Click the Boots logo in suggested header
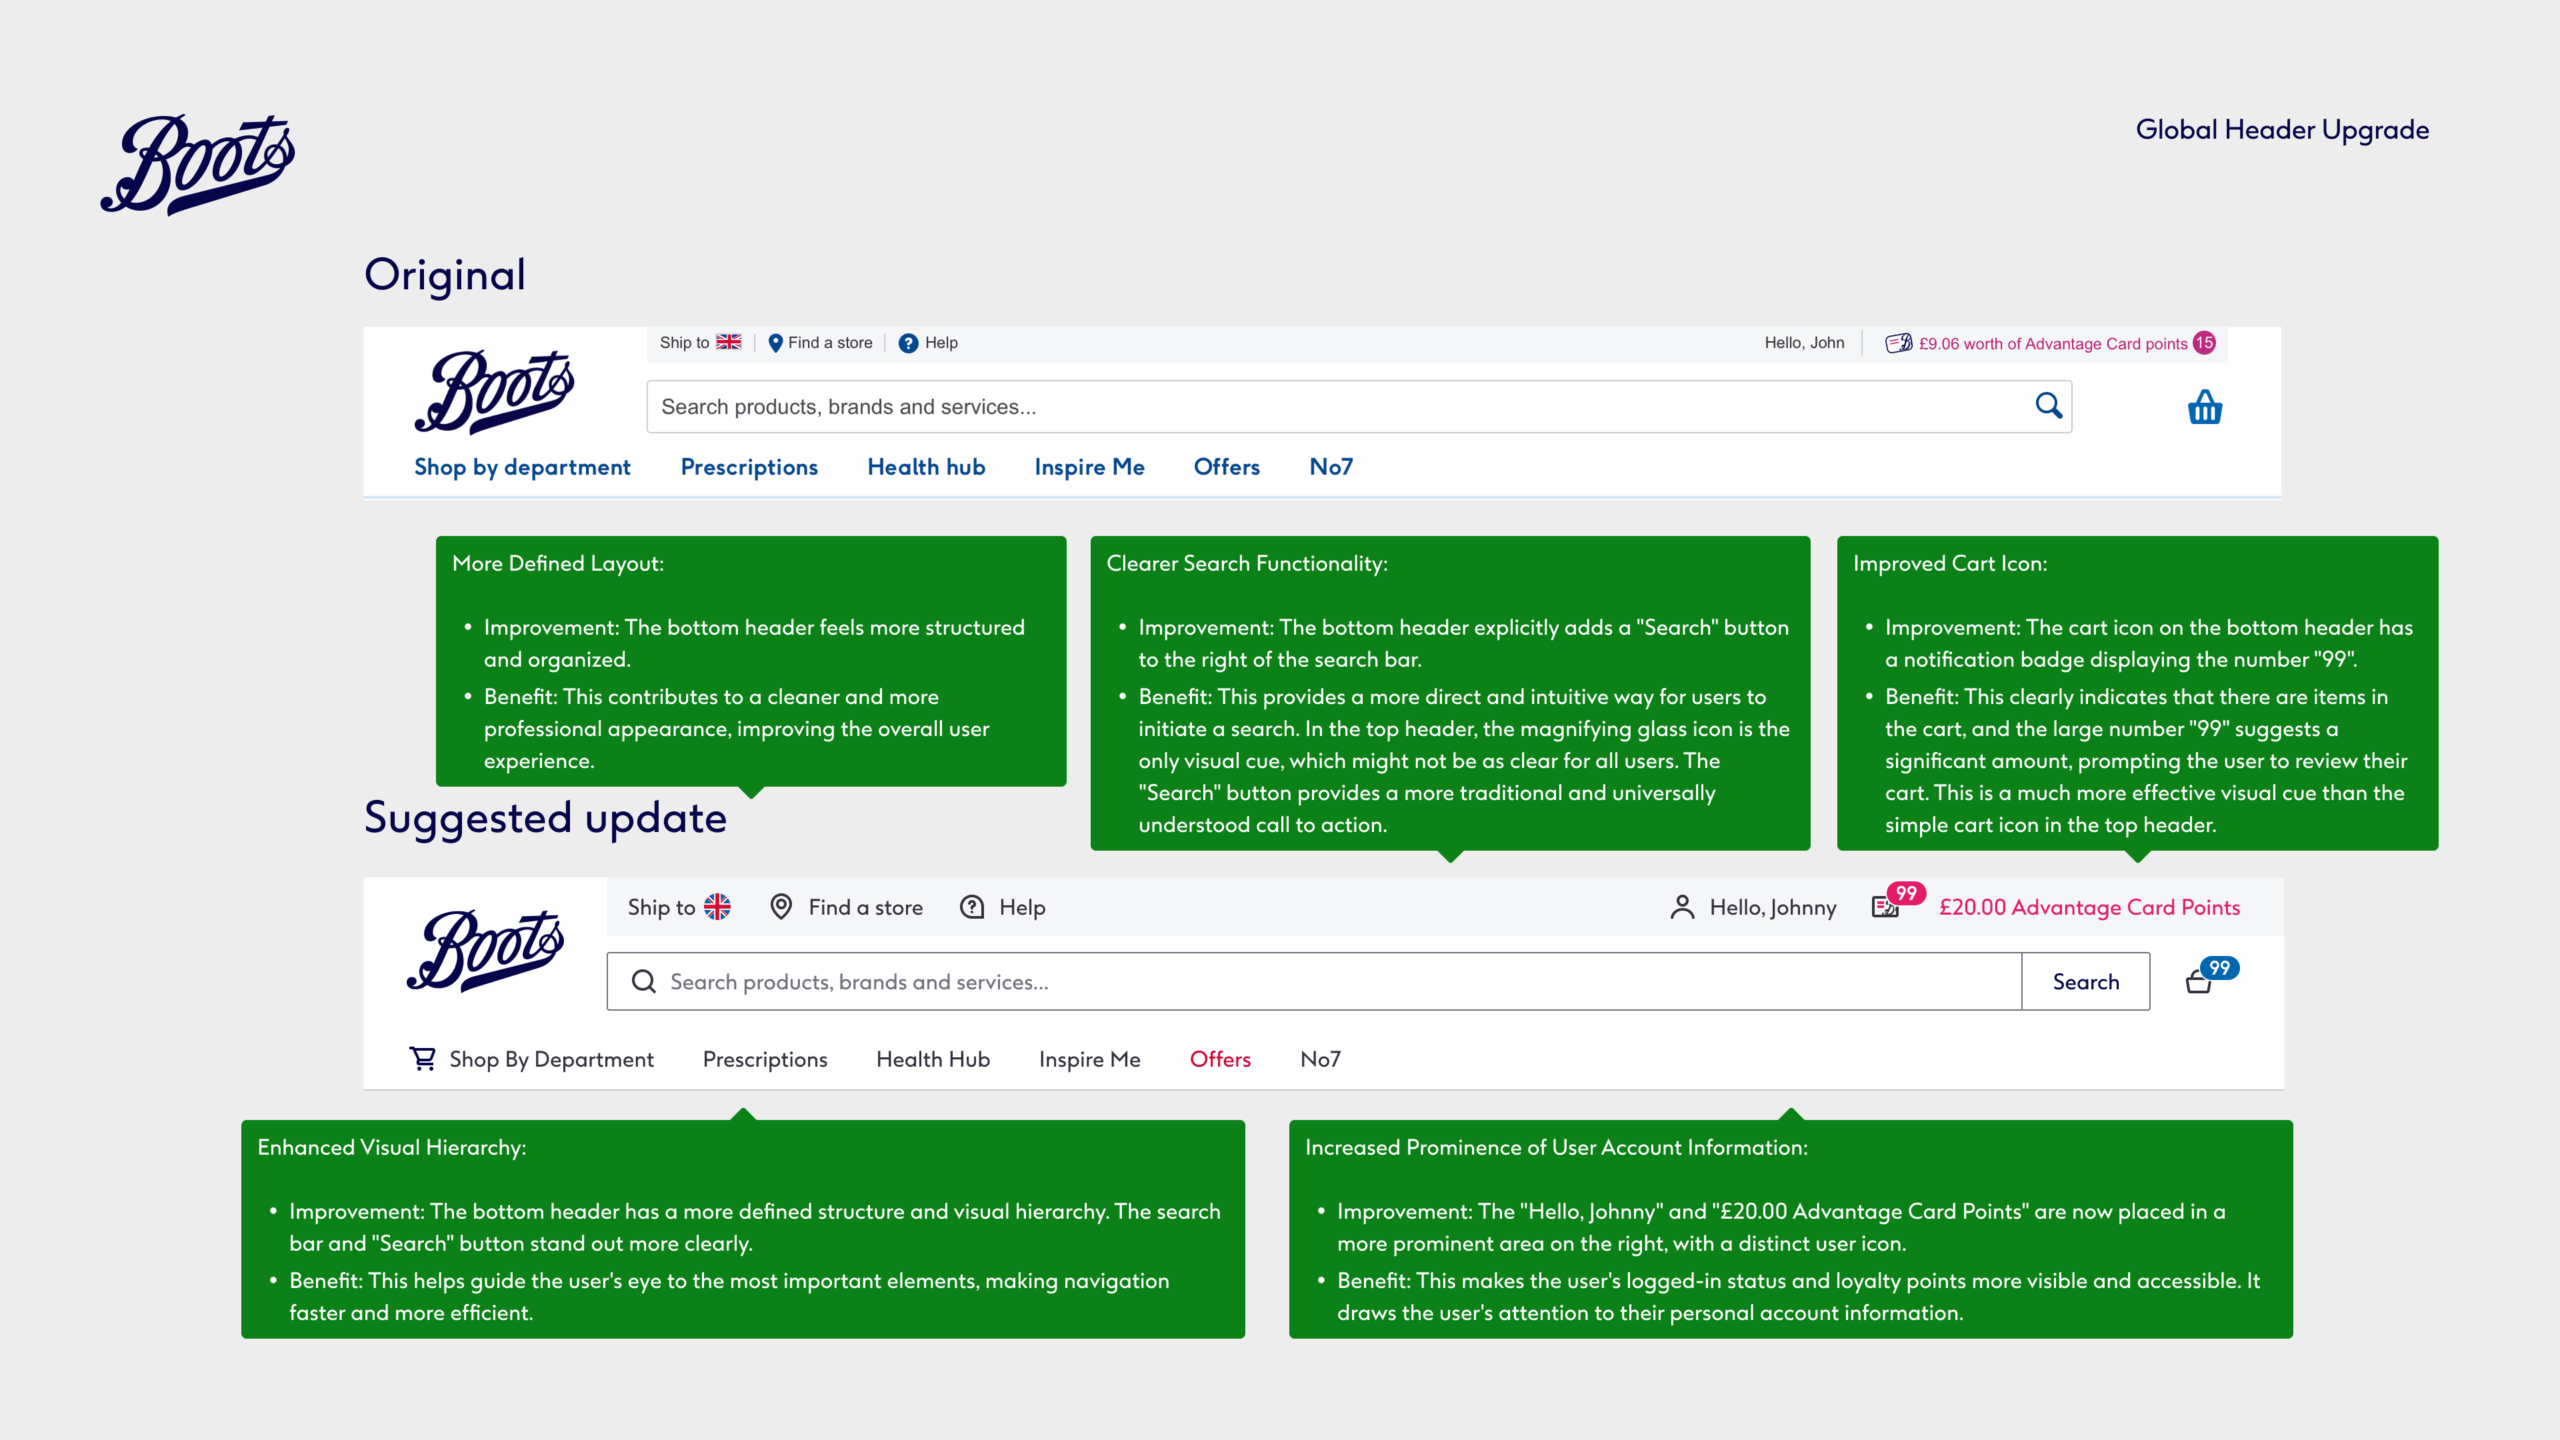Viewport: 2560px width, 1440px height. (x=486, y=951)
